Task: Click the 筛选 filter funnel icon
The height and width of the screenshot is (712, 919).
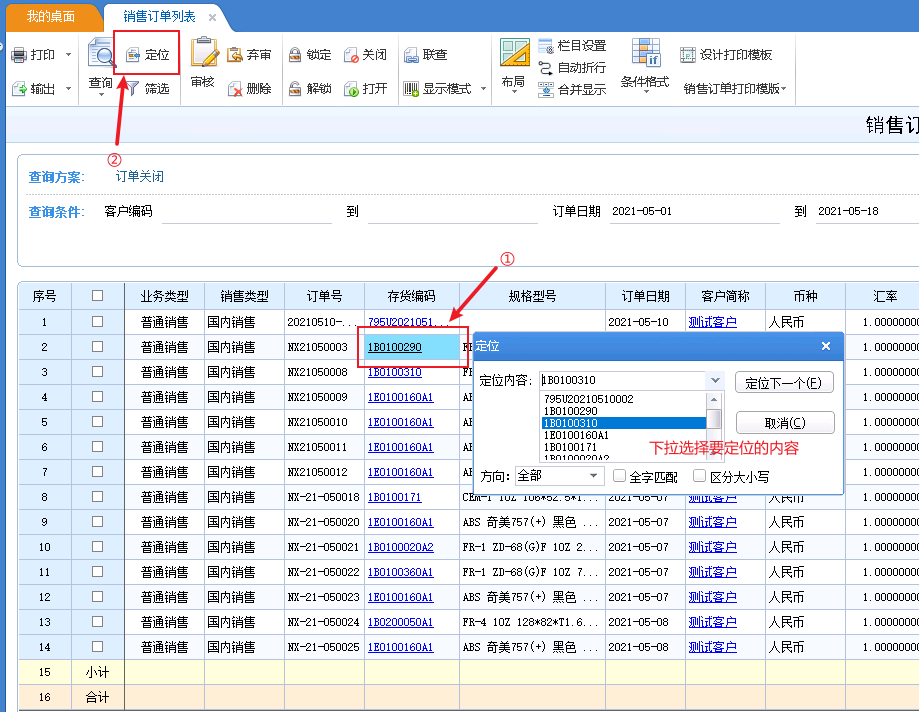Action: click(132, 88)
